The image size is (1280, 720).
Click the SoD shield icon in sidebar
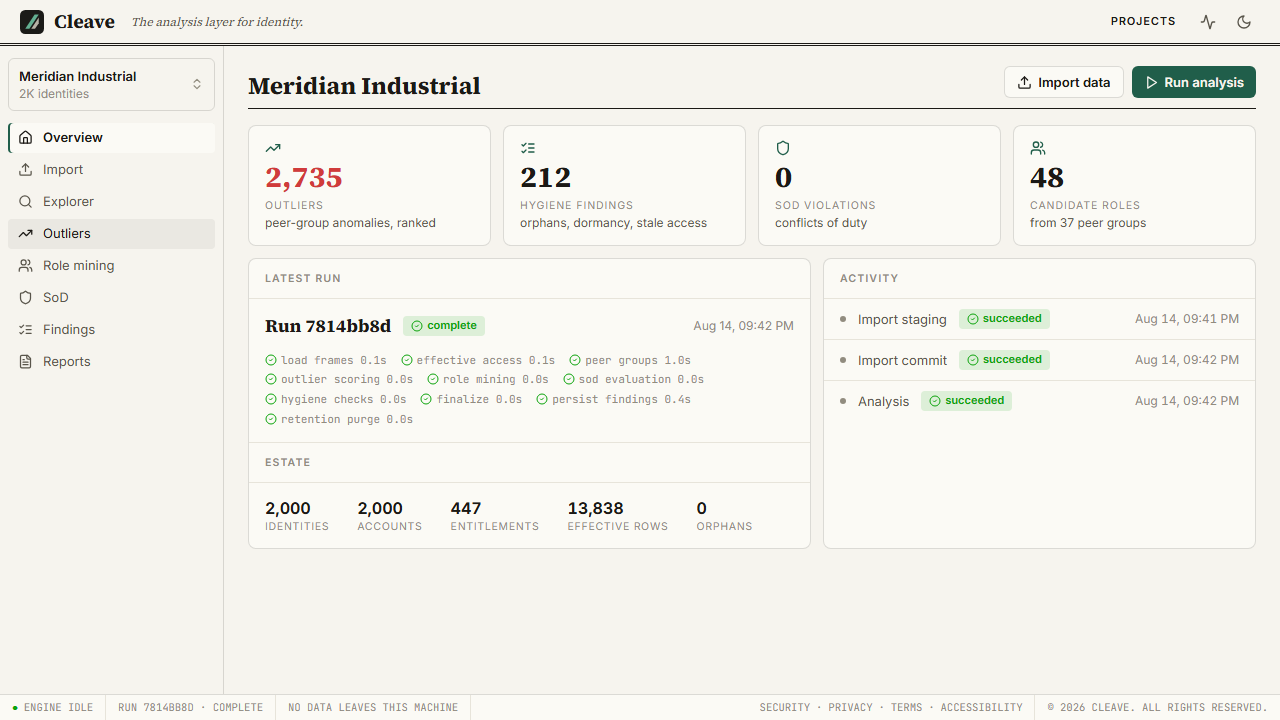[26, 298]
